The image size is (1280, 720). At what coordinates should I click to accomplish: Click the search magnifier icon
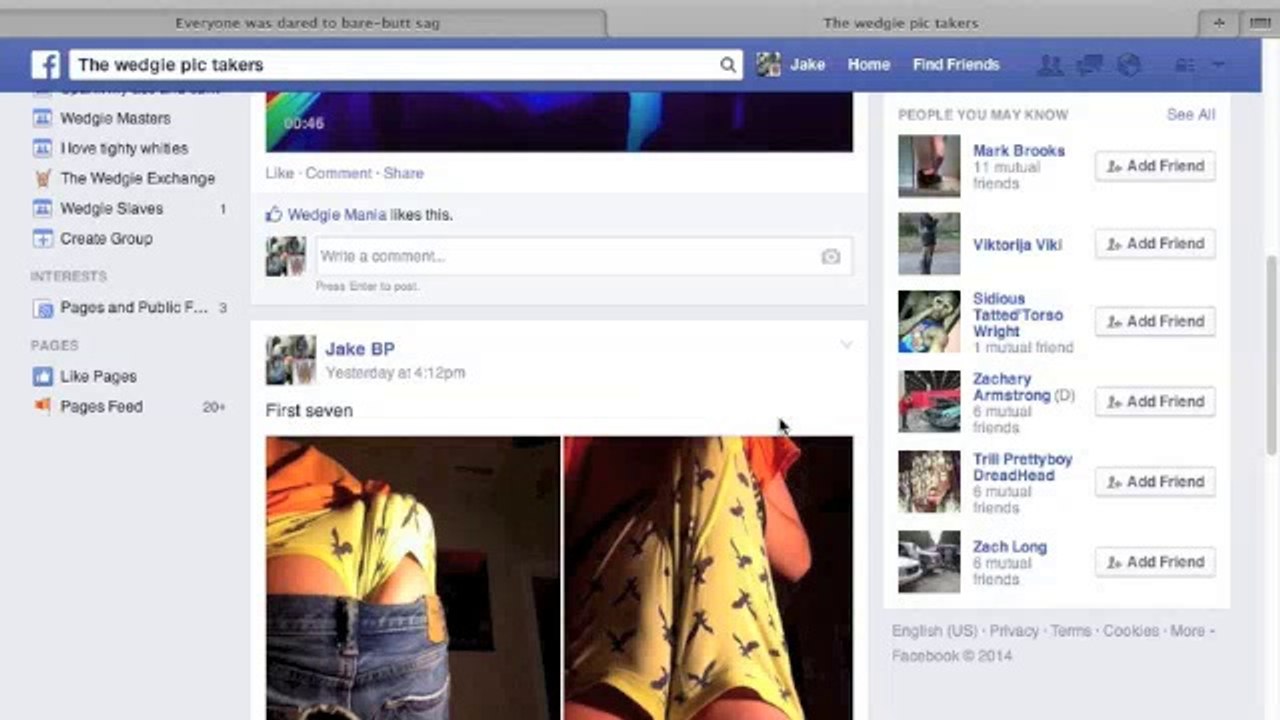728,65
